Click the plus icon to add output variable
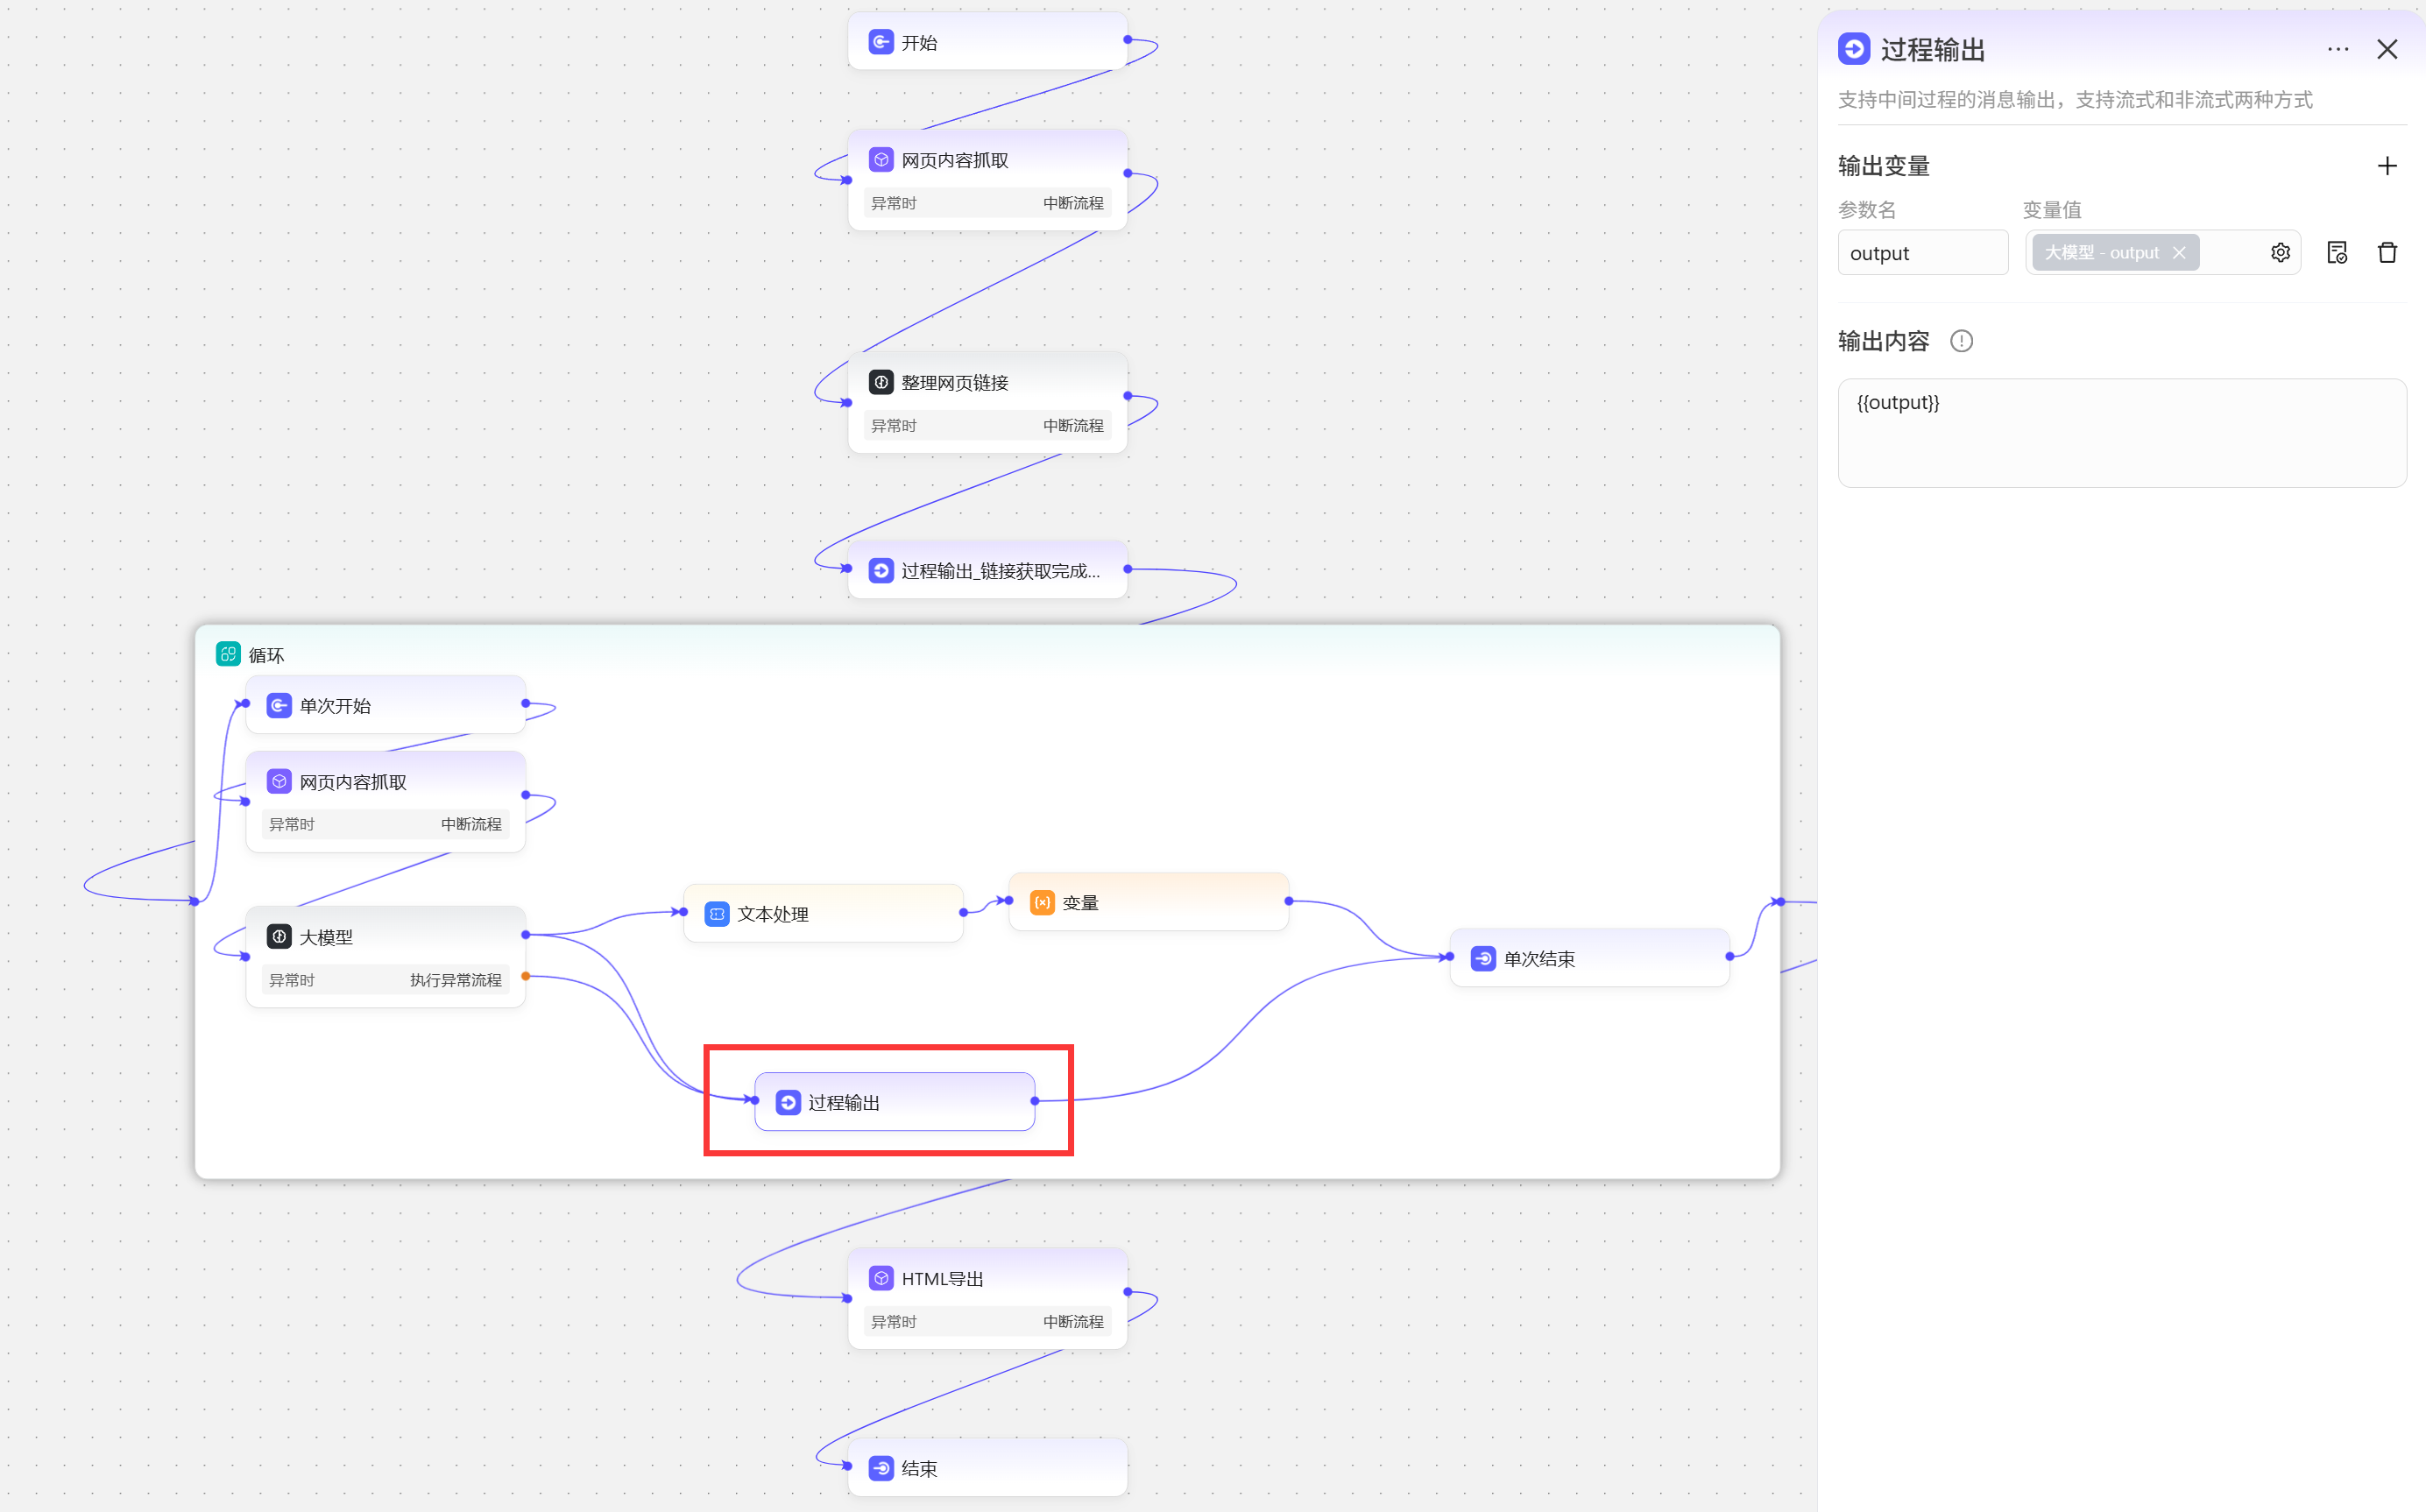This screenshot has width=2426, height=1512. tap(2386, 166)
